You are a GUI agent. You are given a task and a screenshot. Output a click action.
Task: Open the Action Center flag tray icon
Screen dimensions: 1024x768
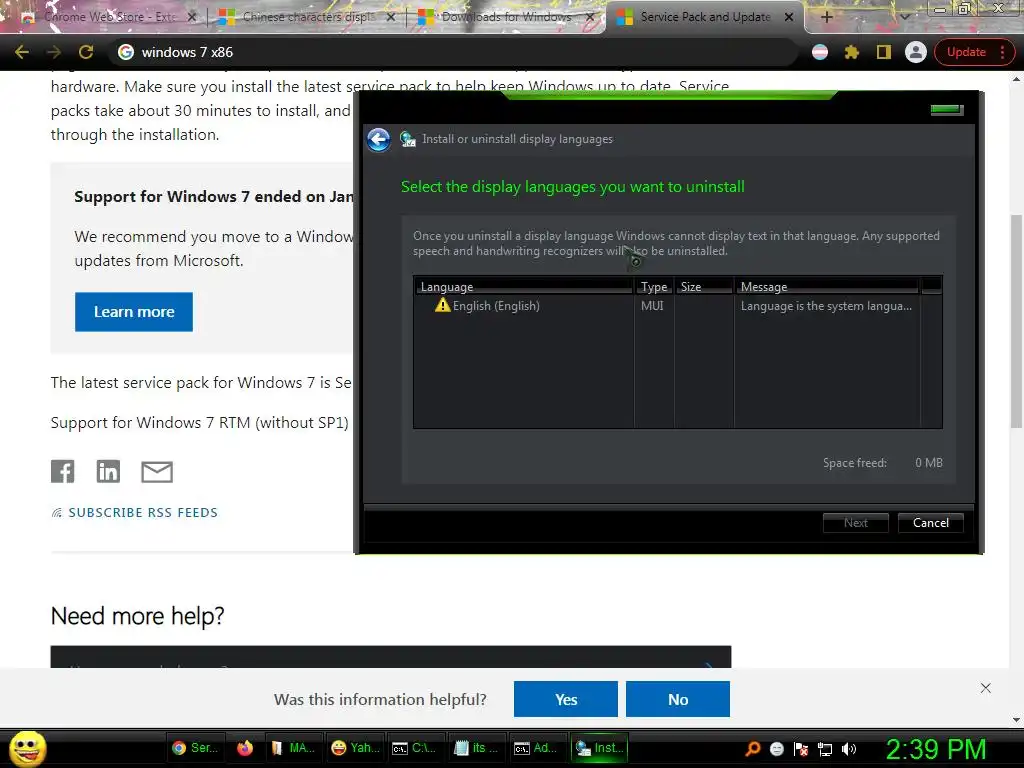click(801, 748)
